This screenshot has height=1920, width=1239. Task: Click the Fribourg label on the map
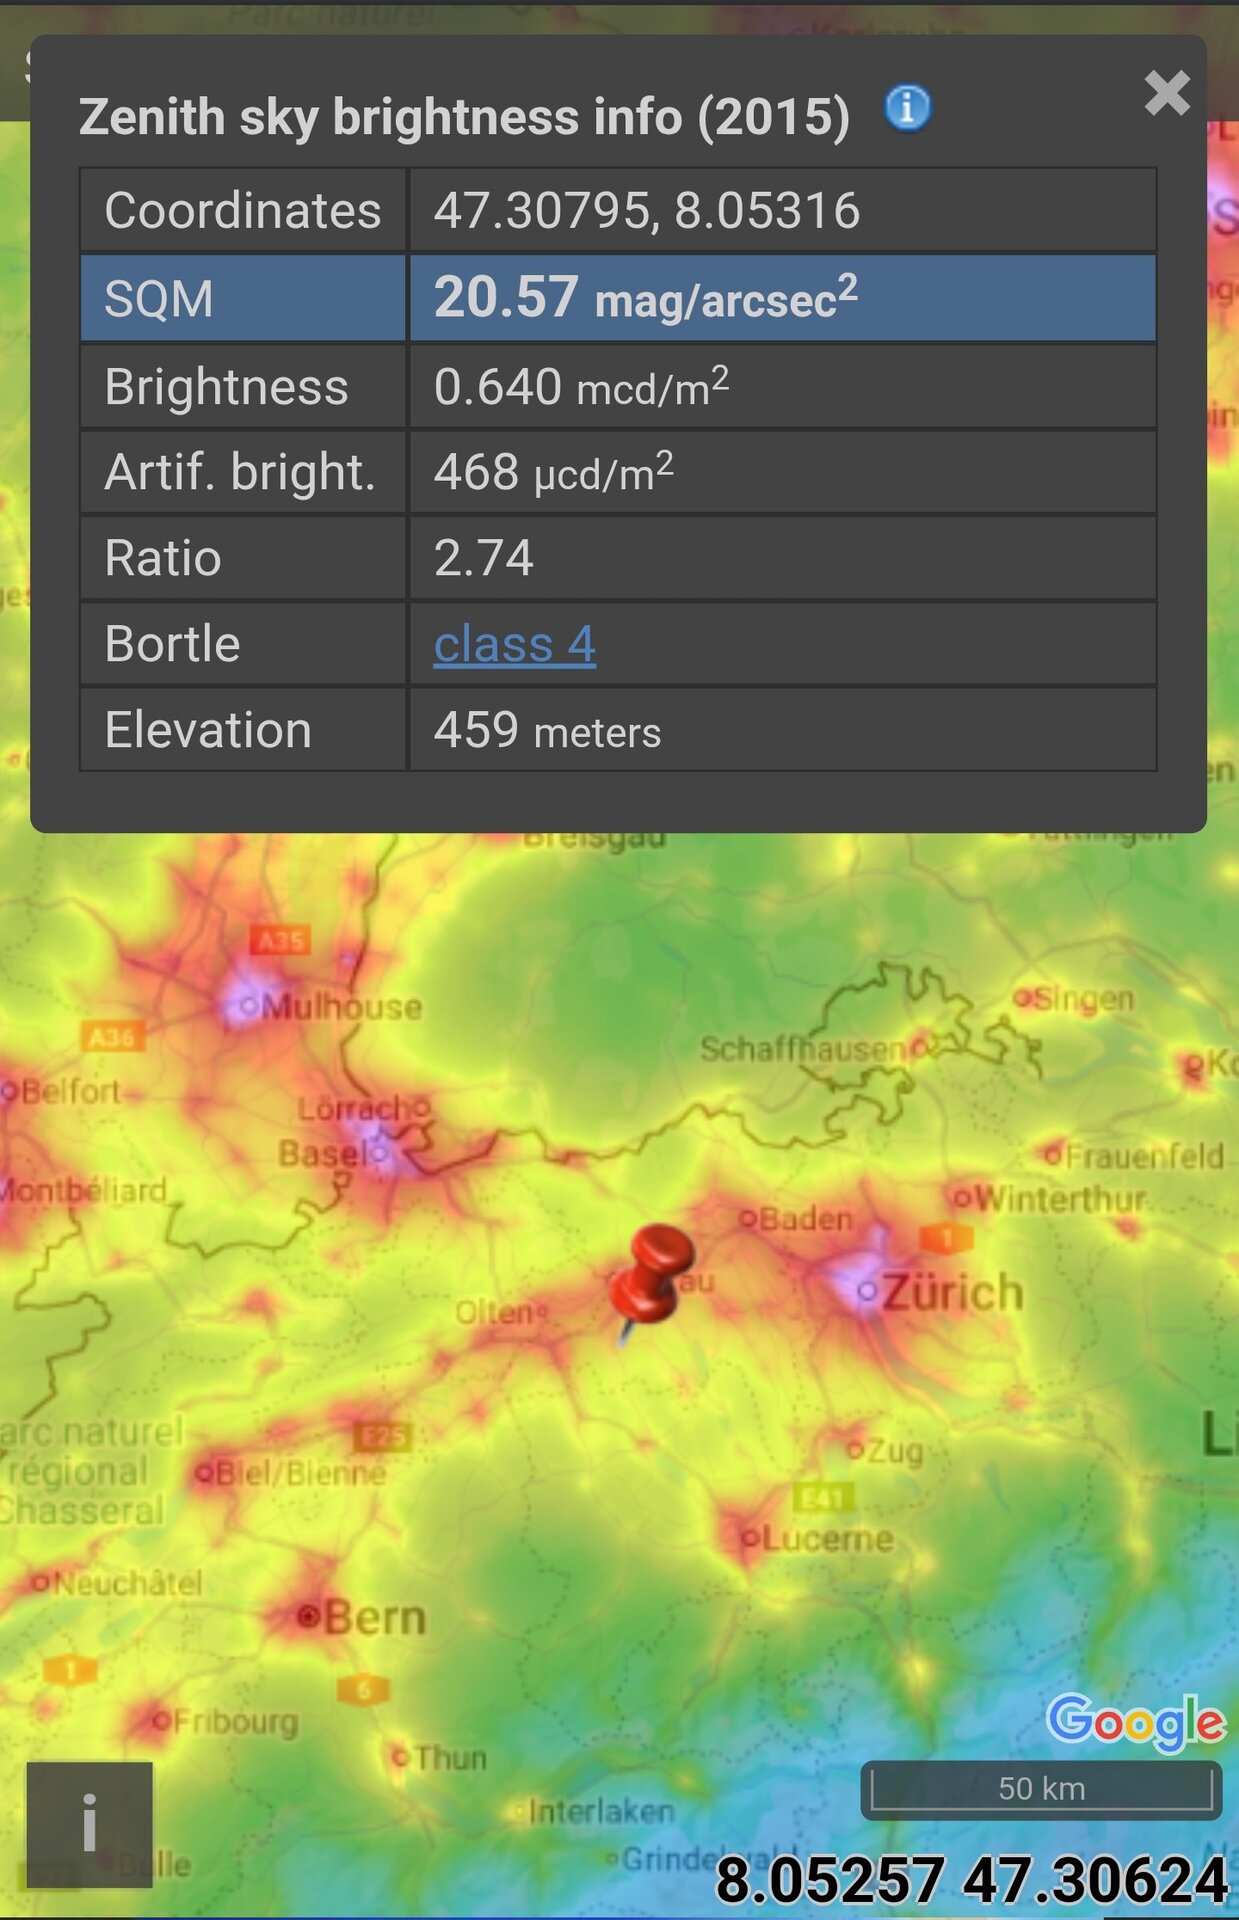[x=237, y=1722]
